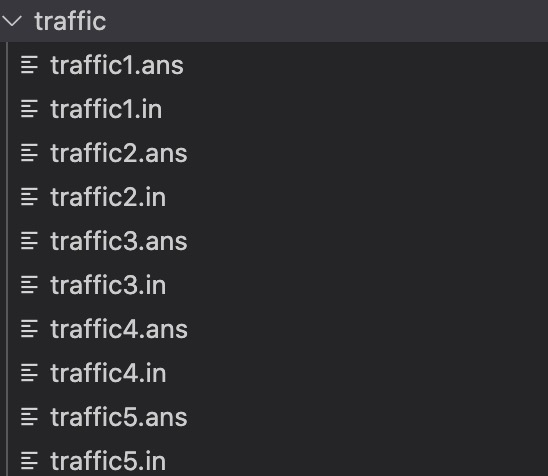Screen dimensions: 548x476
Task: Open traffic4.in file
Action: tap(108, 374)
